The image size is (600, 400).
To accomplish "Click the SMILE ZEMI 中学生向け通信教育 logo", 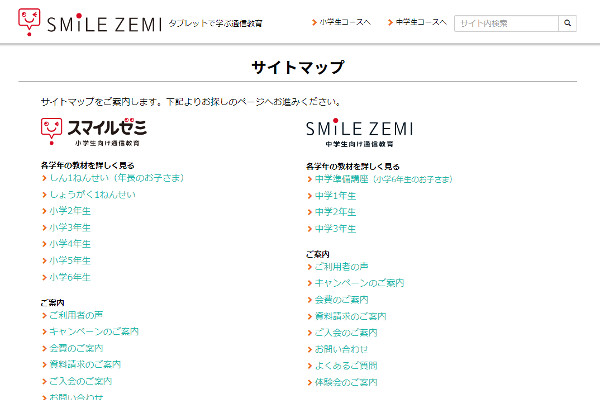I will coord(360,133).
